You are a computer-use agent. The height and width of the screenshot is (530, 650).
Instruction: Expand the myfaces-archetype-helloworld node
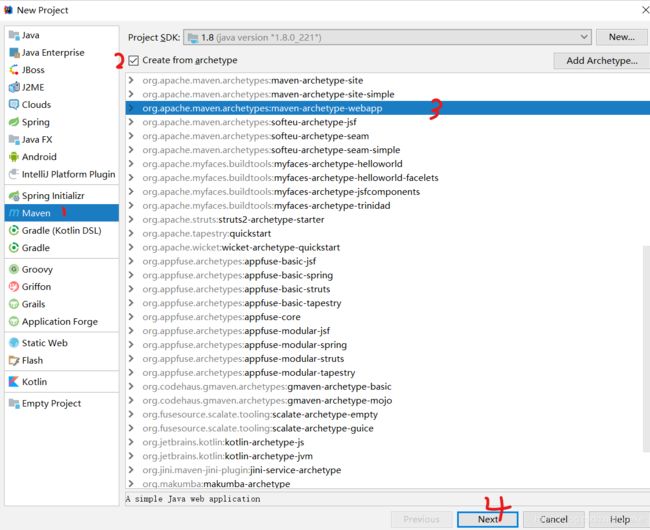pos(131,164)
